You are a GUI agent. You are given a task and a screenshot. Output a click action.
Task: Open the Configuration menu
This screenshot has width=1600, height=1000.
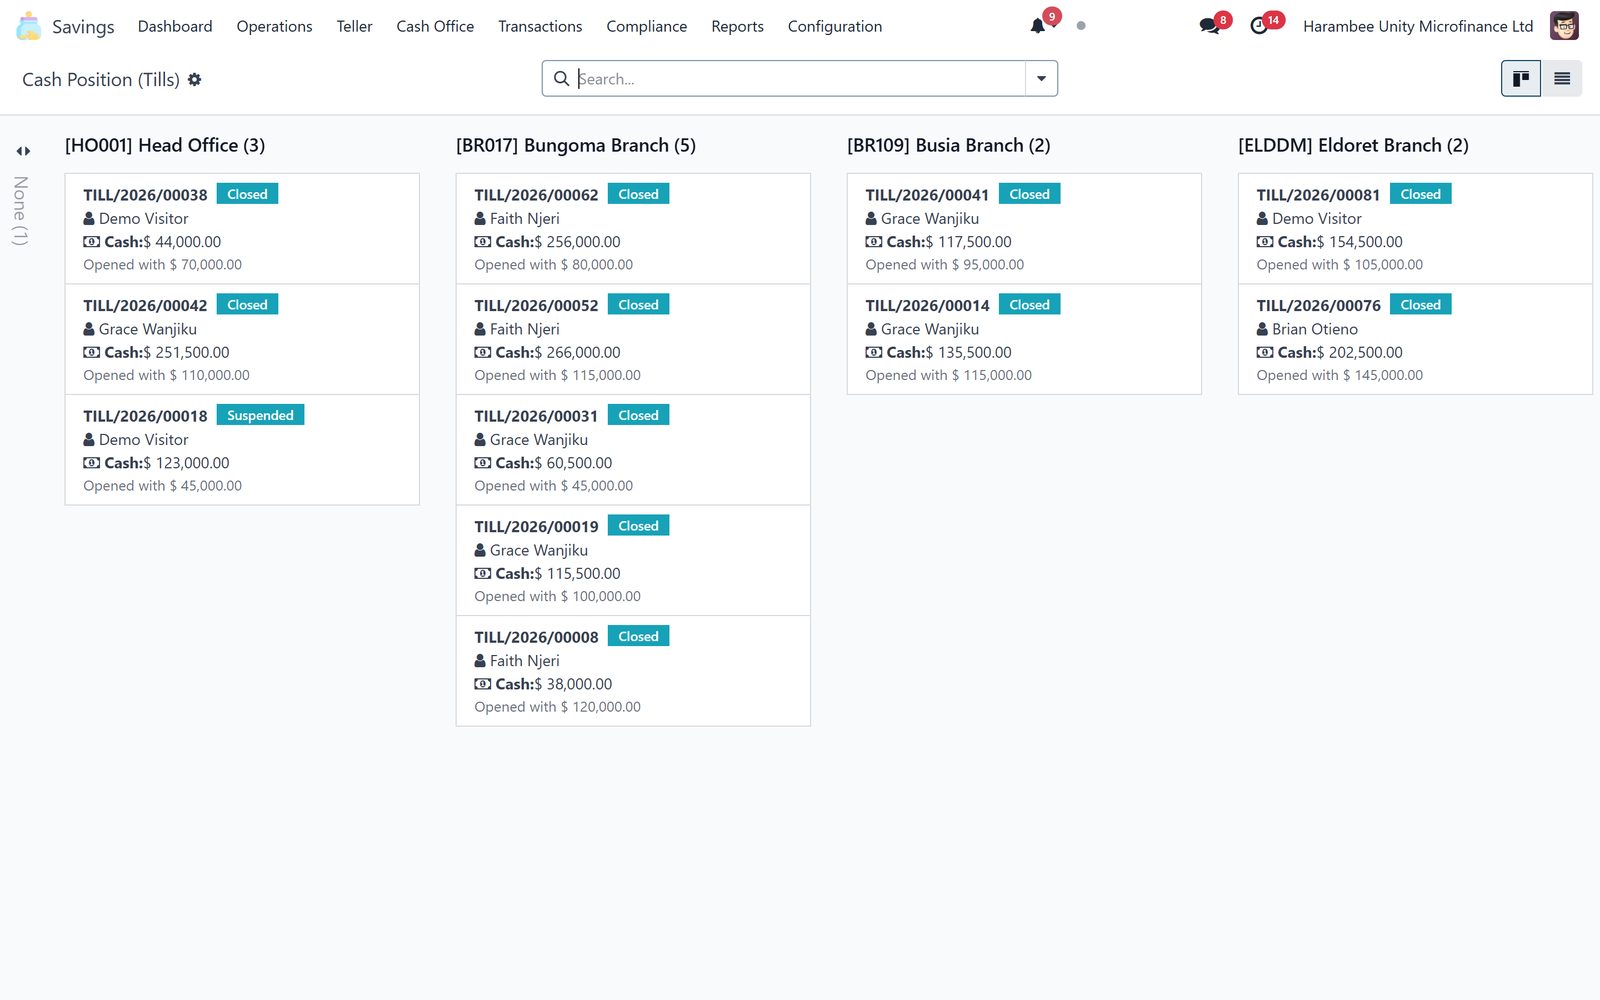click(x=835, y=26)
